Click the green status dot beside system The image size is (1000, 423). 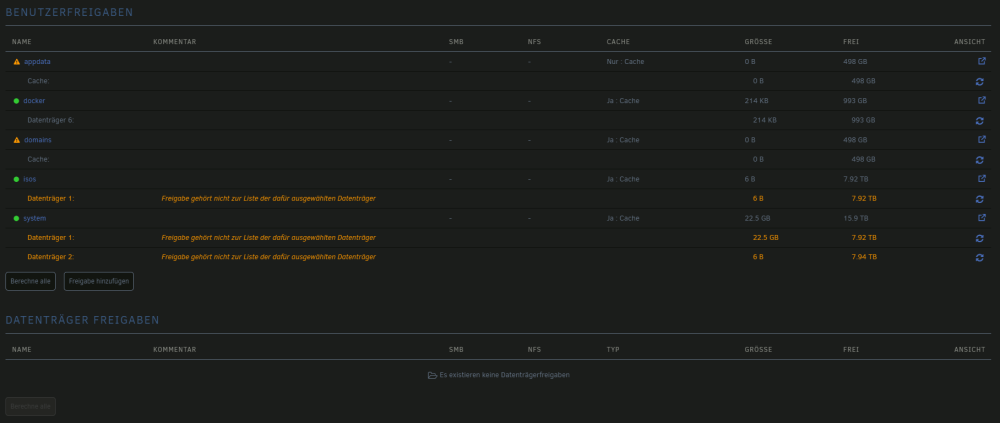pos(17,218)
